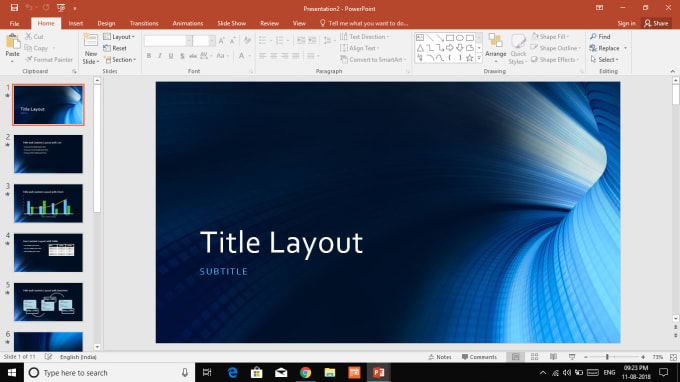
Task: Click the Save icon in quick access toolbar
Action: (14, 8)
